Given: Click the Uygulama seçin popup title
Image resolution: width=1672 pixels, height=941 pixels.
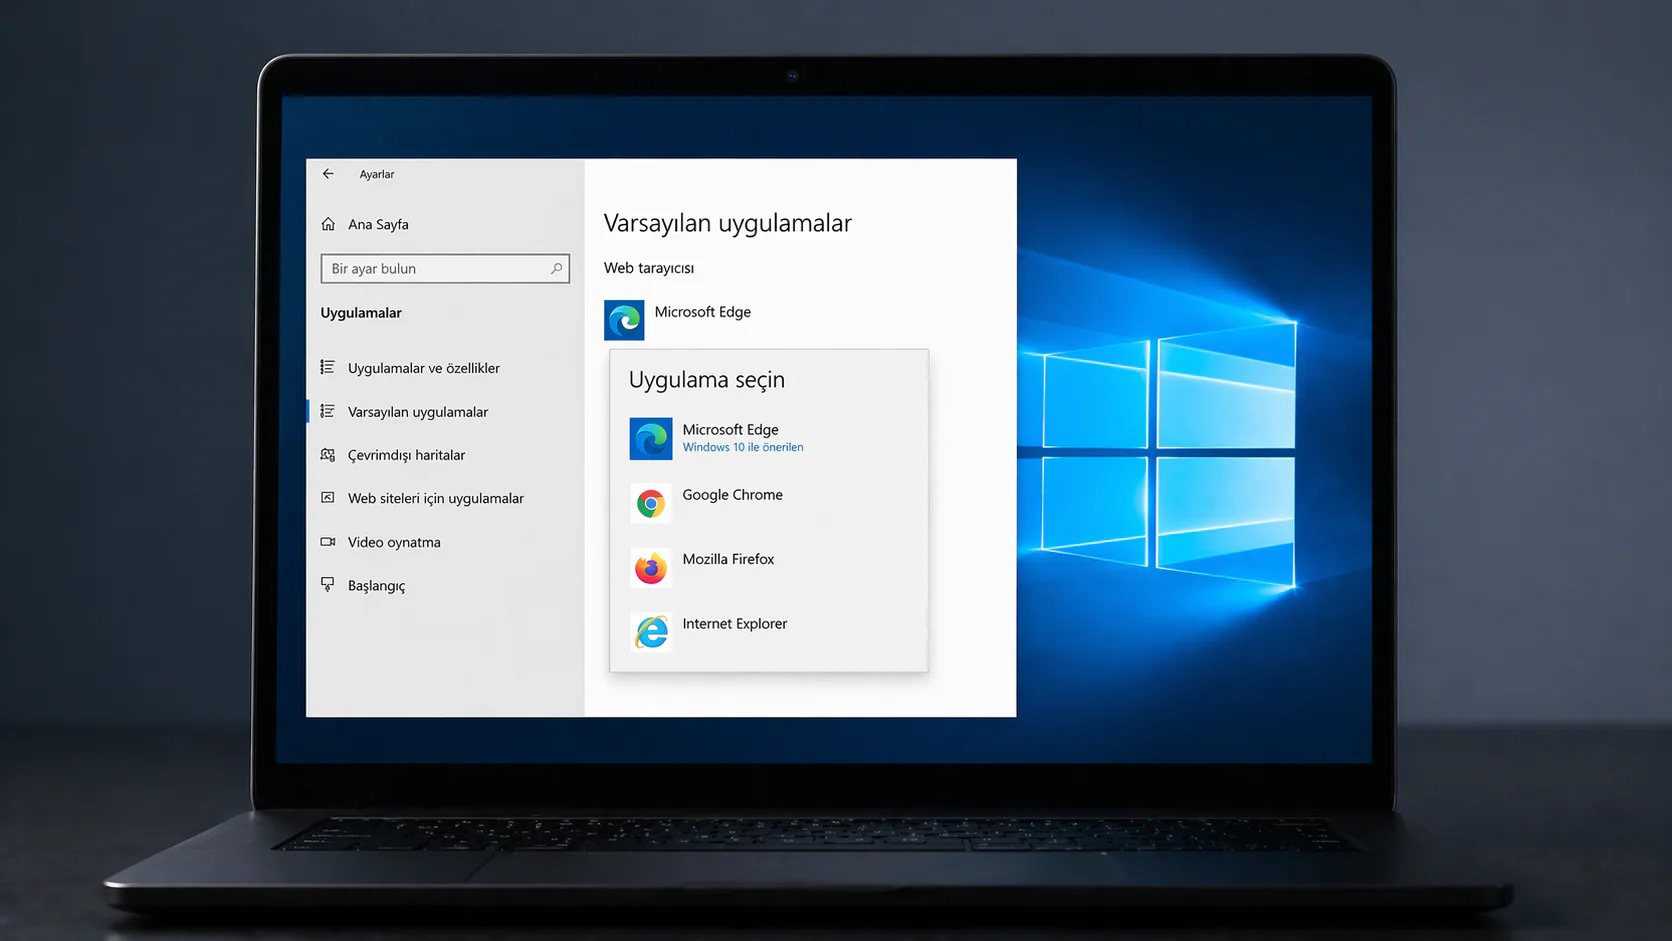Looking at the screenshot, I should 706,380.
